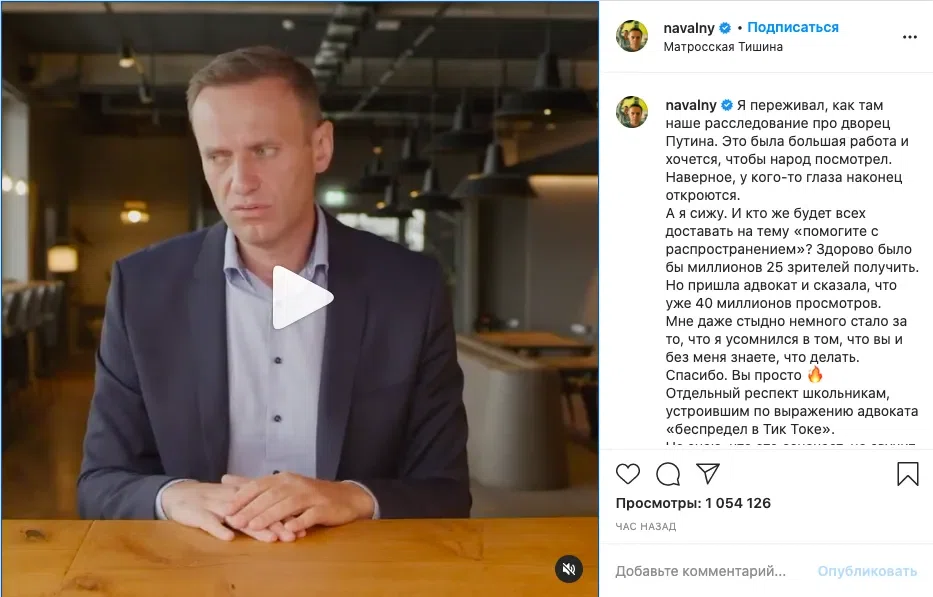The height and width of the screenshot is (597, 933).
Task: Open the three-dot more options menu
Action: [910, 37]
